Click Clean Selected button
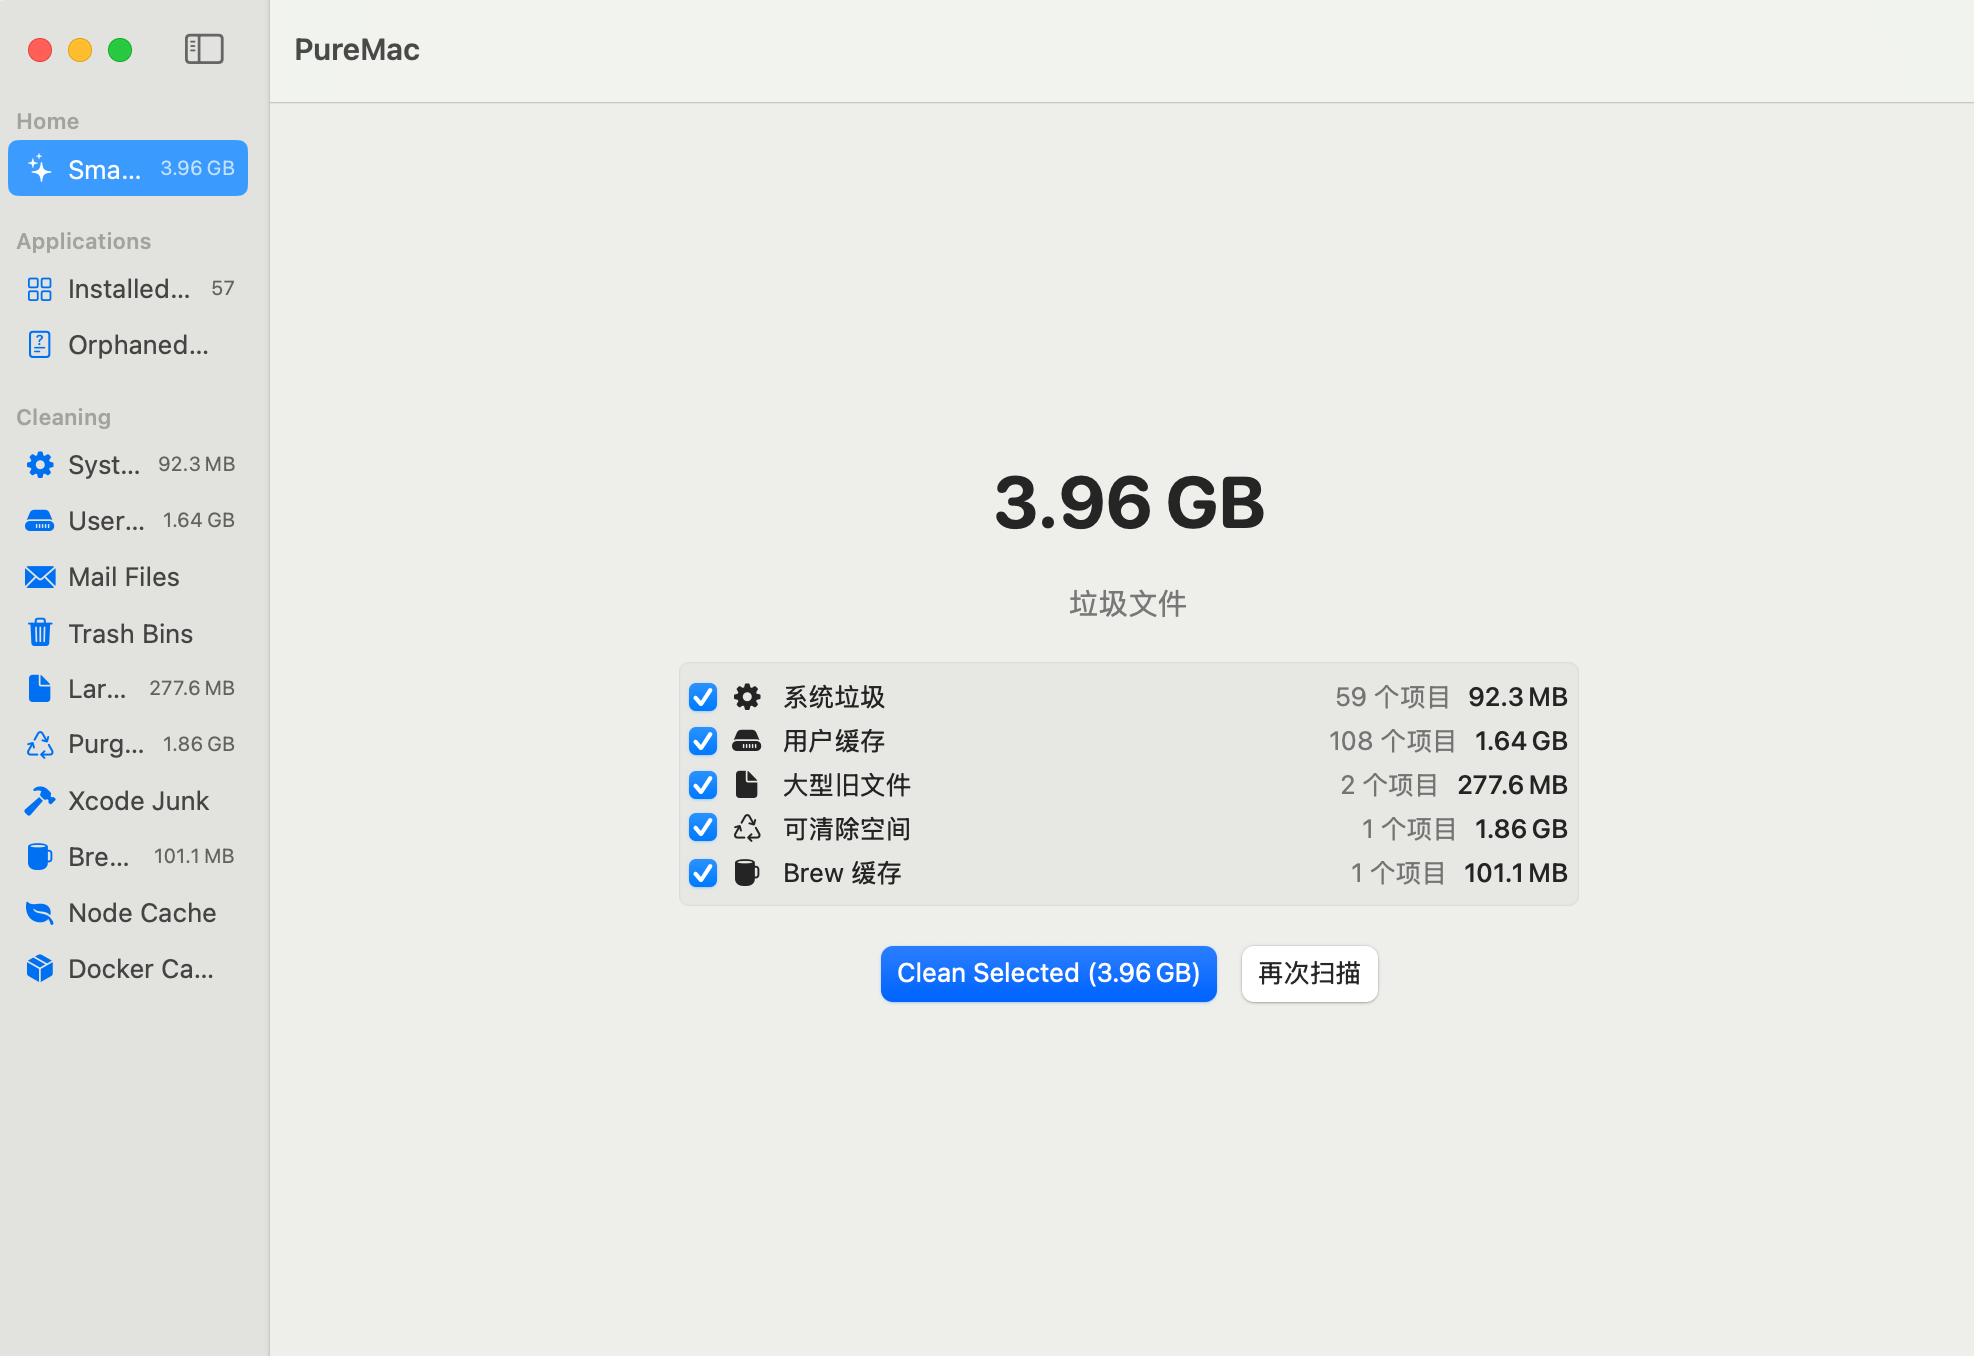1974x1356 pixels. (1048, 973)
